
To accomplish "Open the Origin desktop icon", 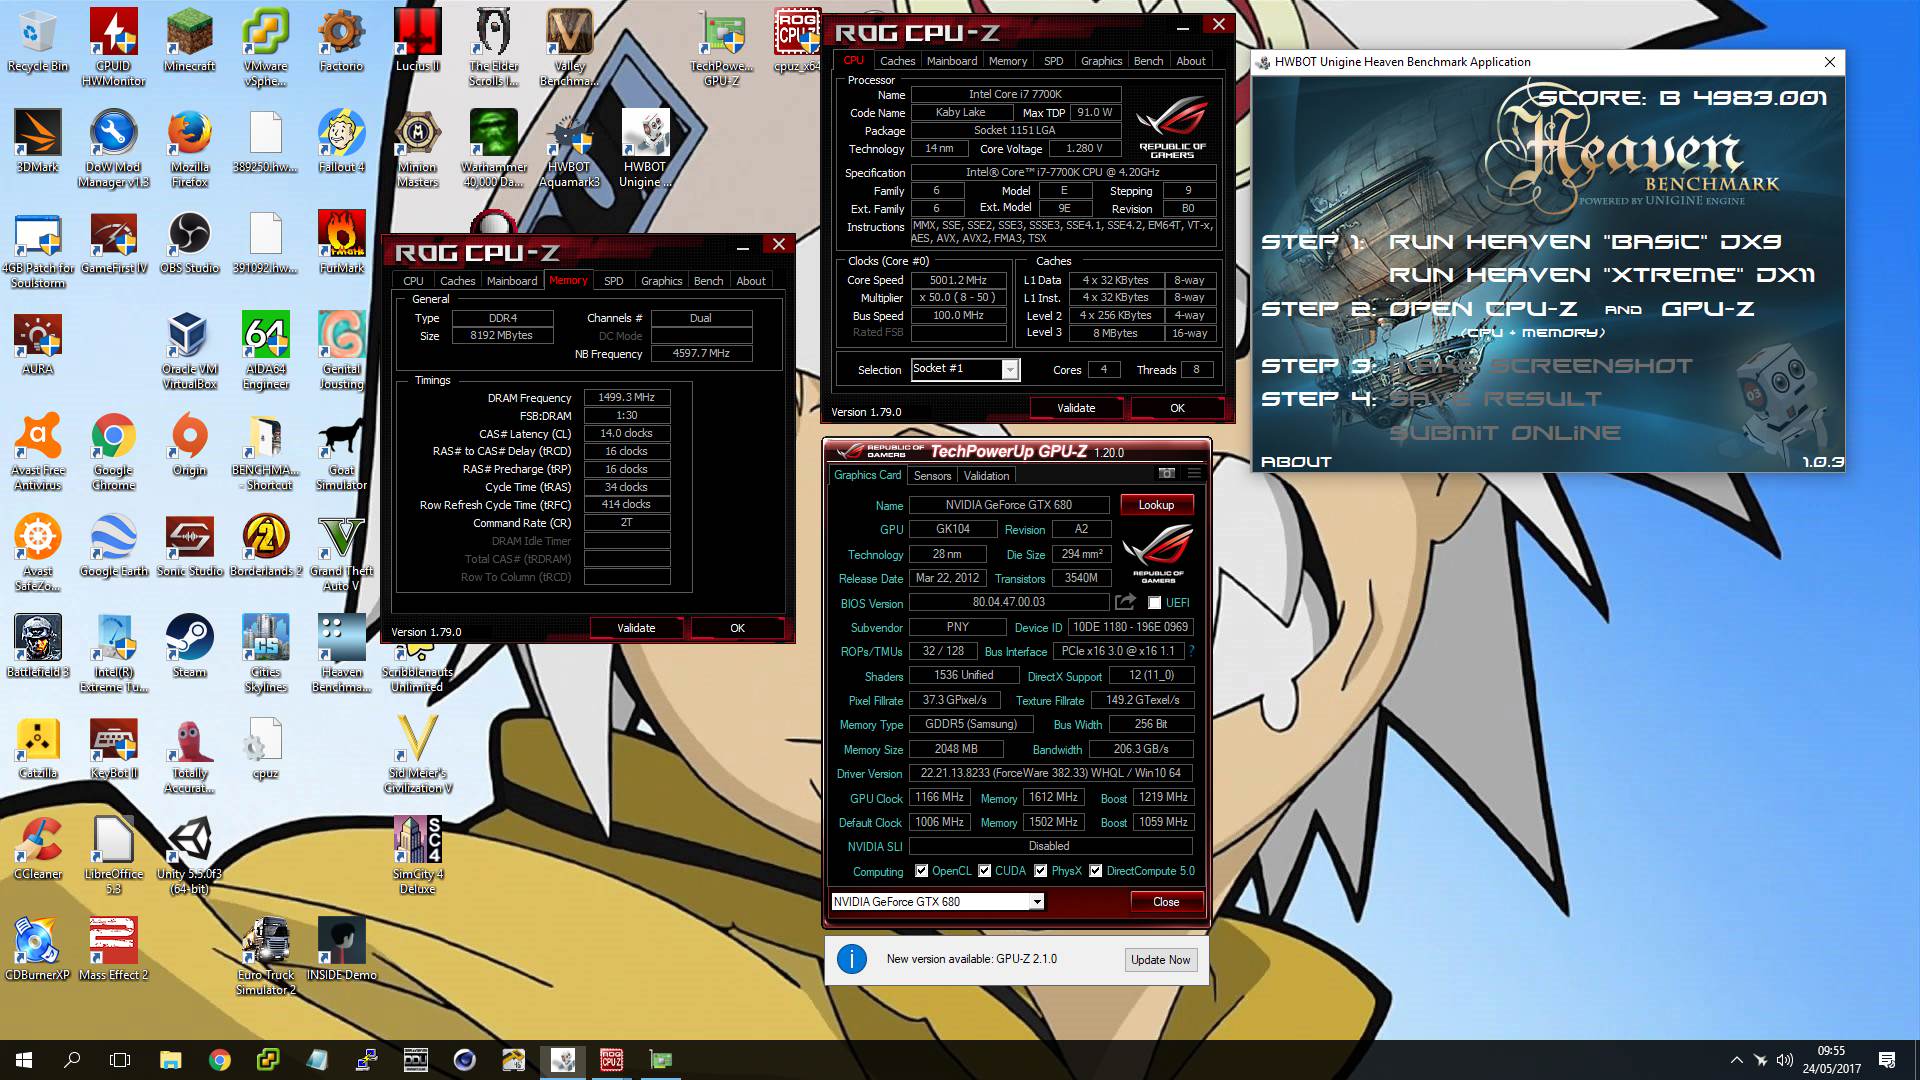I will (x=189, y=444).
